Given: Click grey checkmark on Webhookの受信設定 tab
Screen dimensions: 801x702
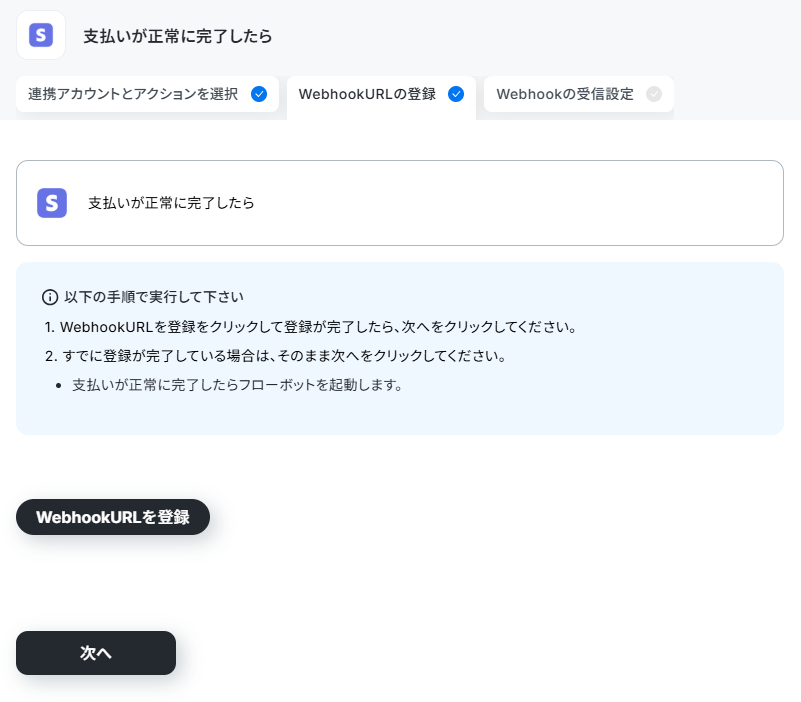Looking at the screenshot, I should coord(653,94).
